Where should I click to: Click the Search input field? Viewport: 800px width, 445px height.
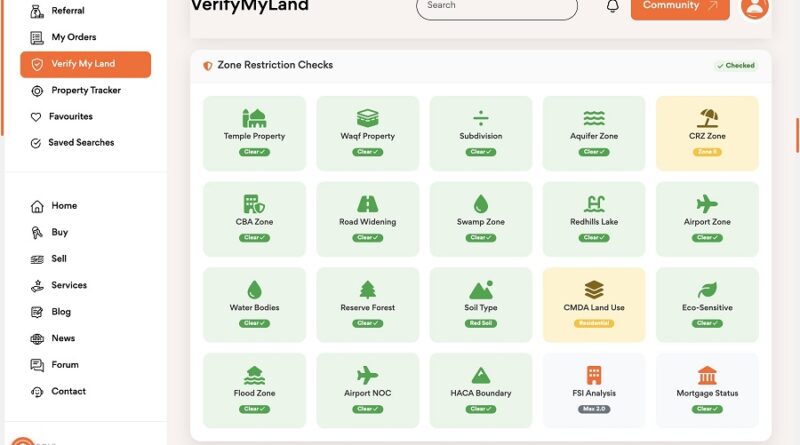point(497,7)
